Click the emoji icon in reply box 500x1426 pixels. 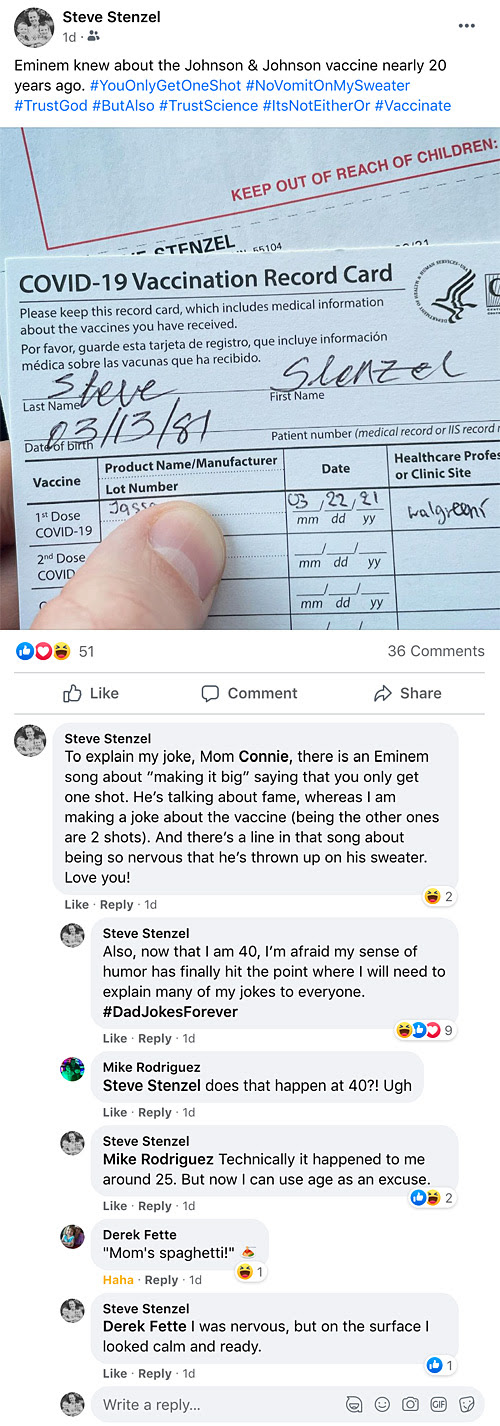pos(381,1404)
